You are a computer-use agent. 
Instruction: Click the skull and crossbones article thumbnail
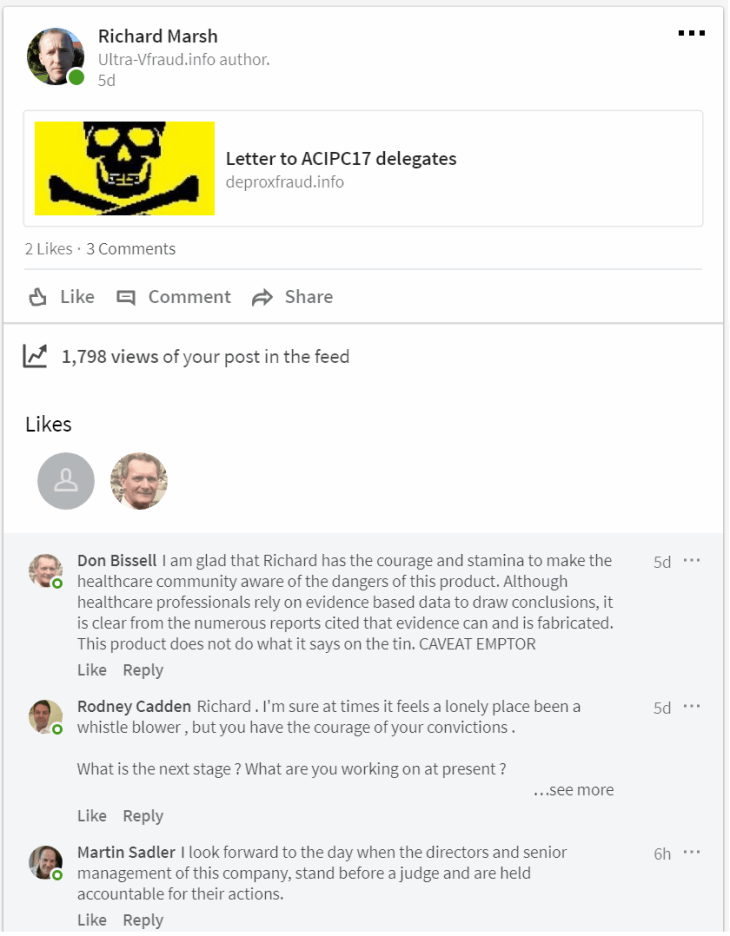click(x=125, y=168)
